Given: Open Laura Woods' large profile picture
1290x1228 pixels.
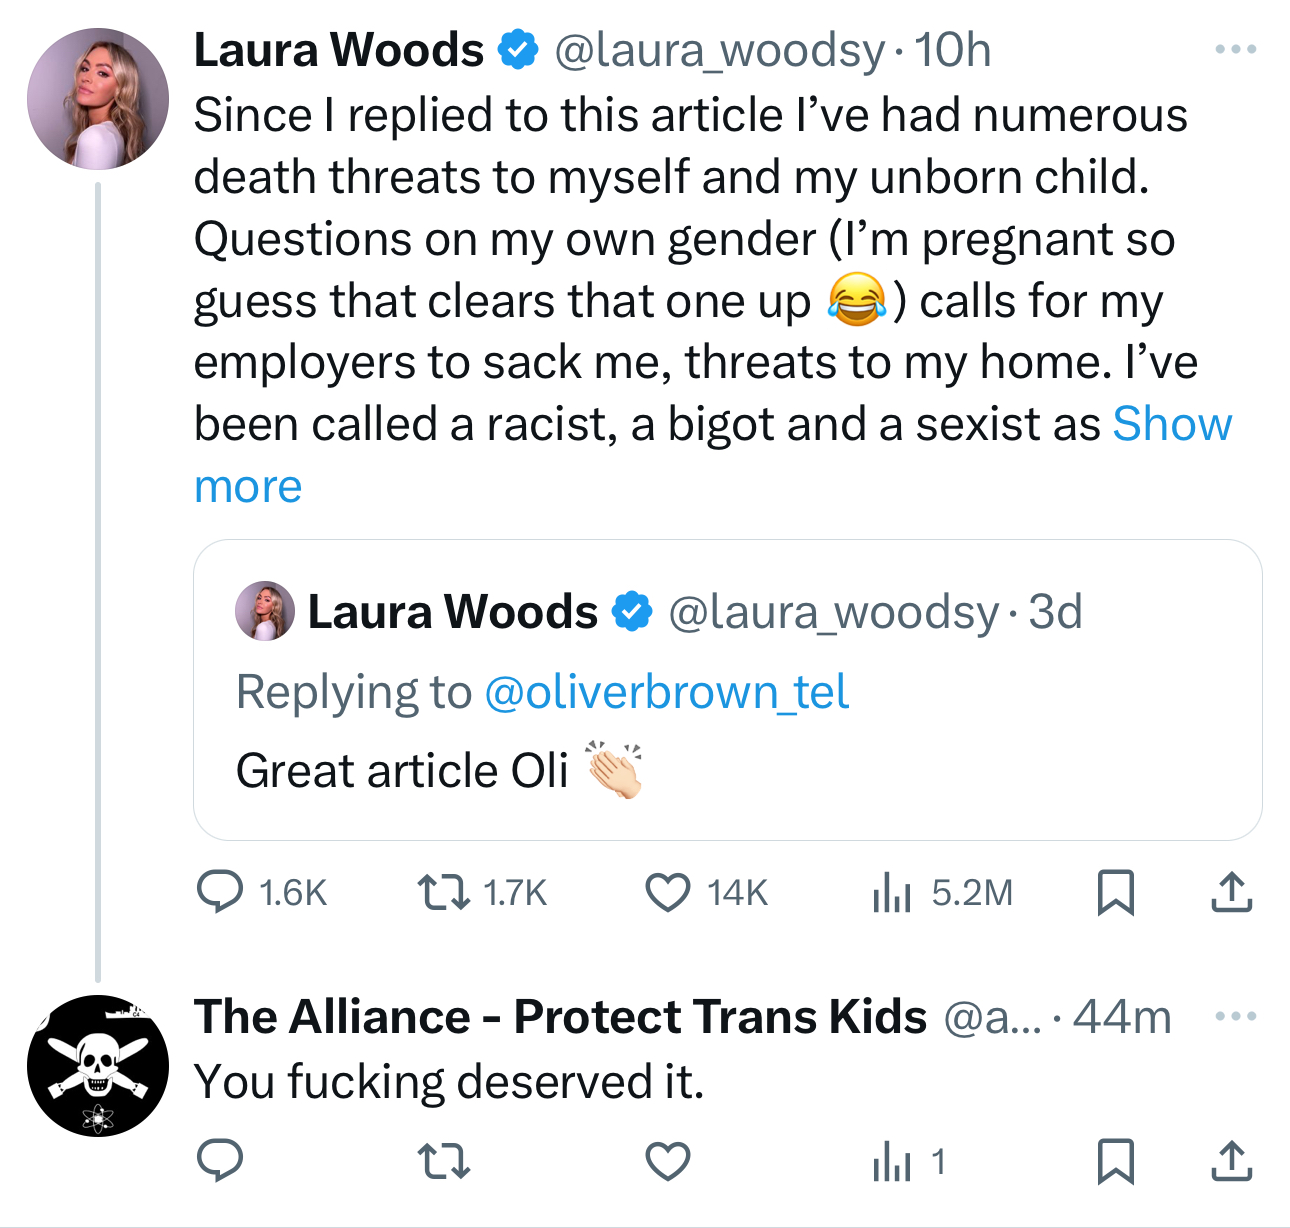Looking at the screenshot, I should tap(98, 98).
